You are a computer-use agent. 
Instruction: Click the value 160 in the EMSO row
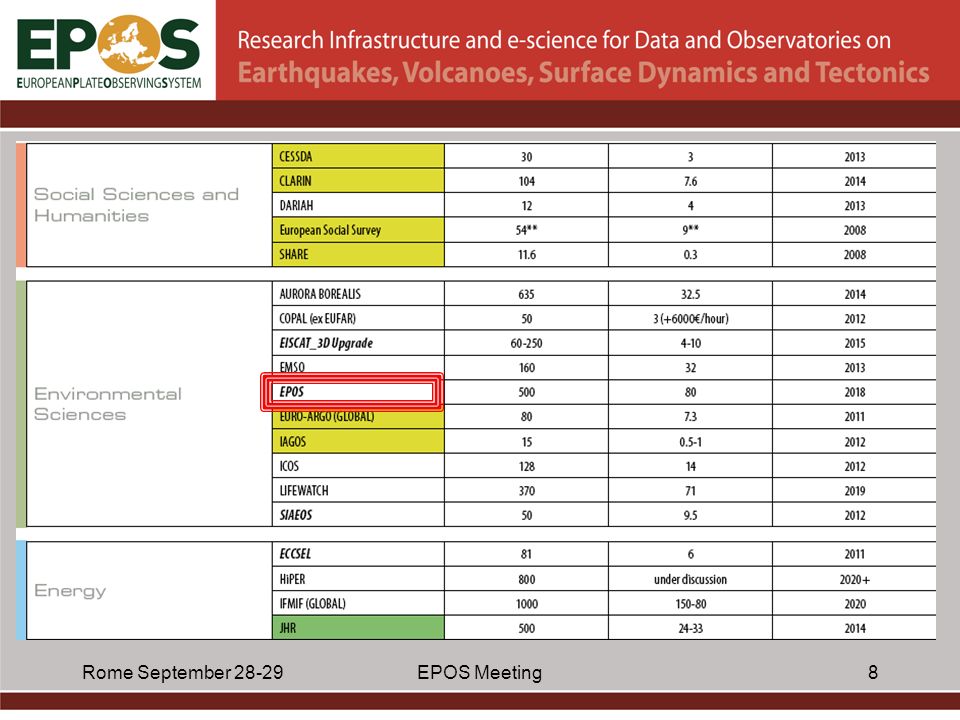coord(527,368)
